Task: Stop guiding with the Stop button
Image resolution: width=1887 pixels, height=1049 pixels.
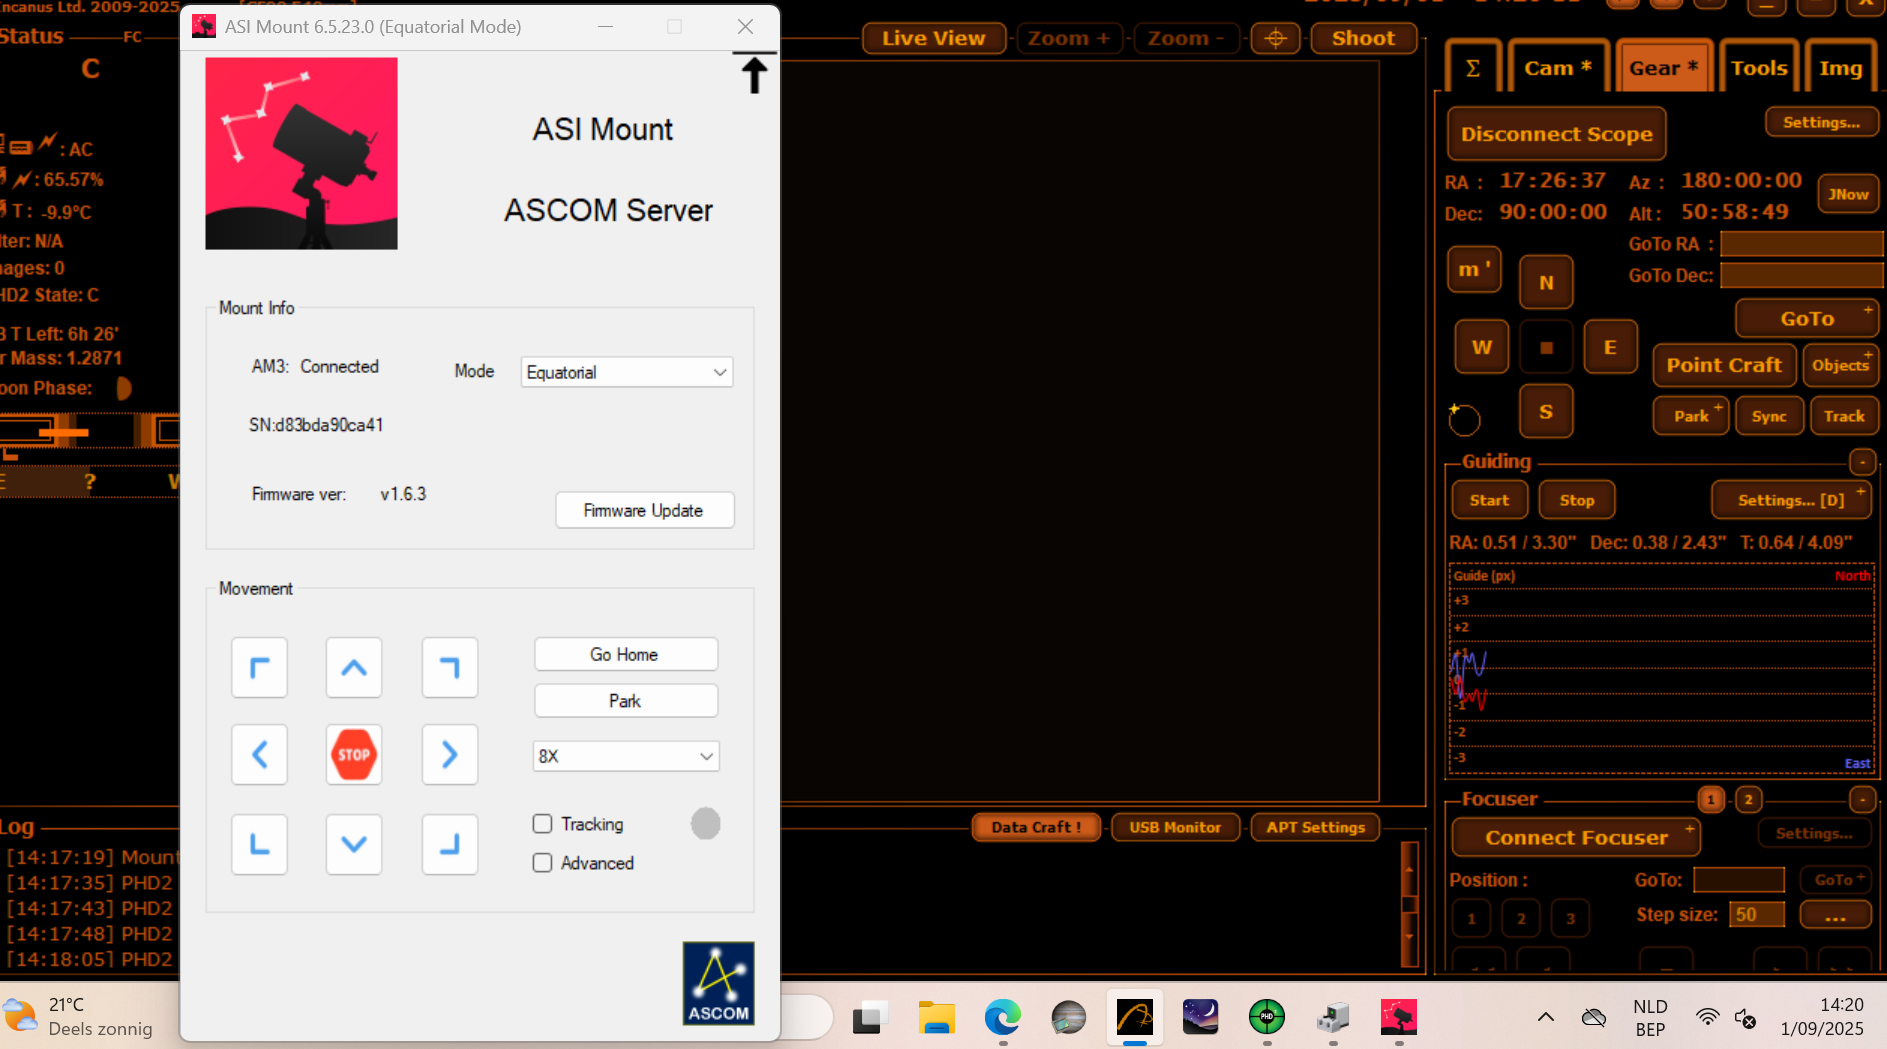Action: point(1577,500)
